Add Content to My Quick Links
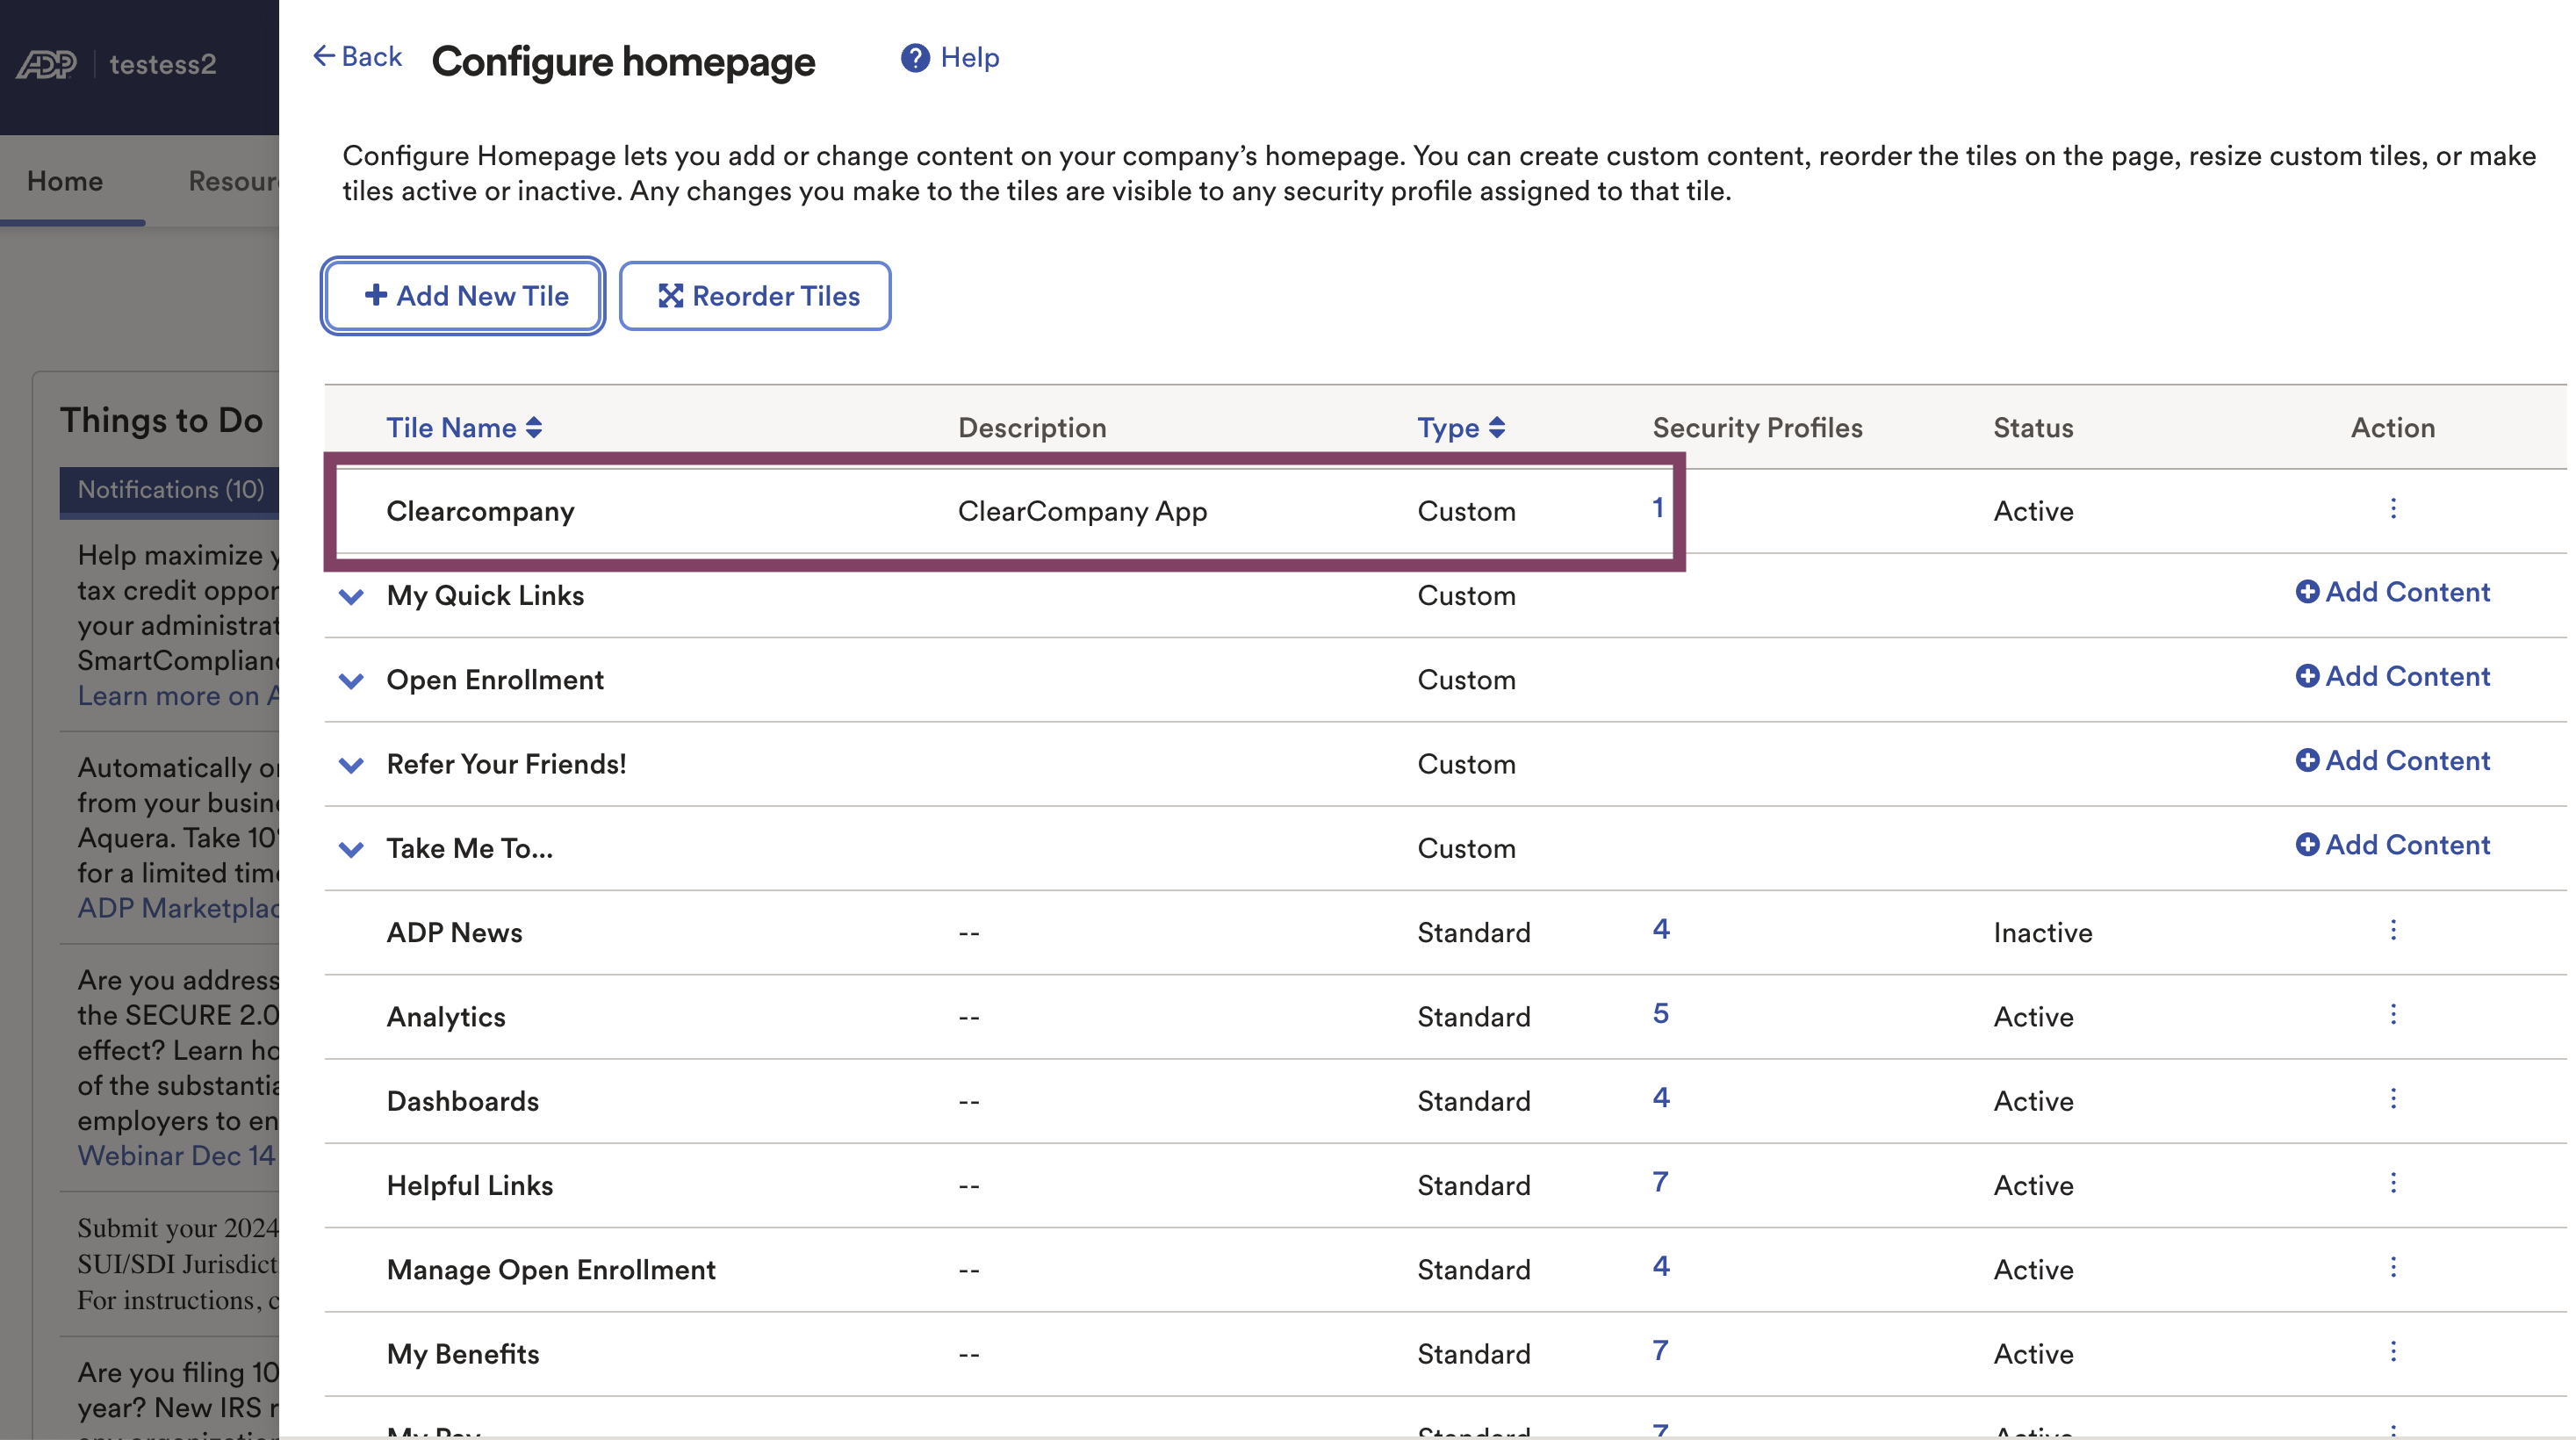The height and width of the screenshot is (1440, 2576). point(2392,592)
